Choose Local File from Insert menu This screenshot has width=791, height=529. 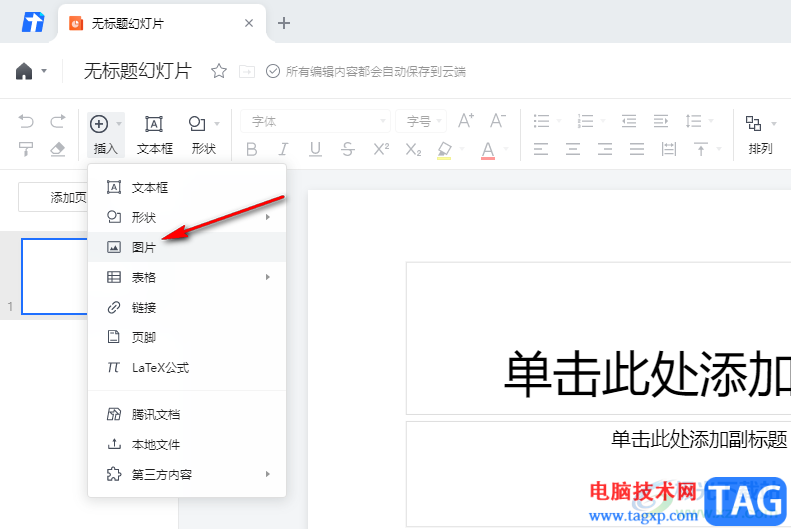187,444
